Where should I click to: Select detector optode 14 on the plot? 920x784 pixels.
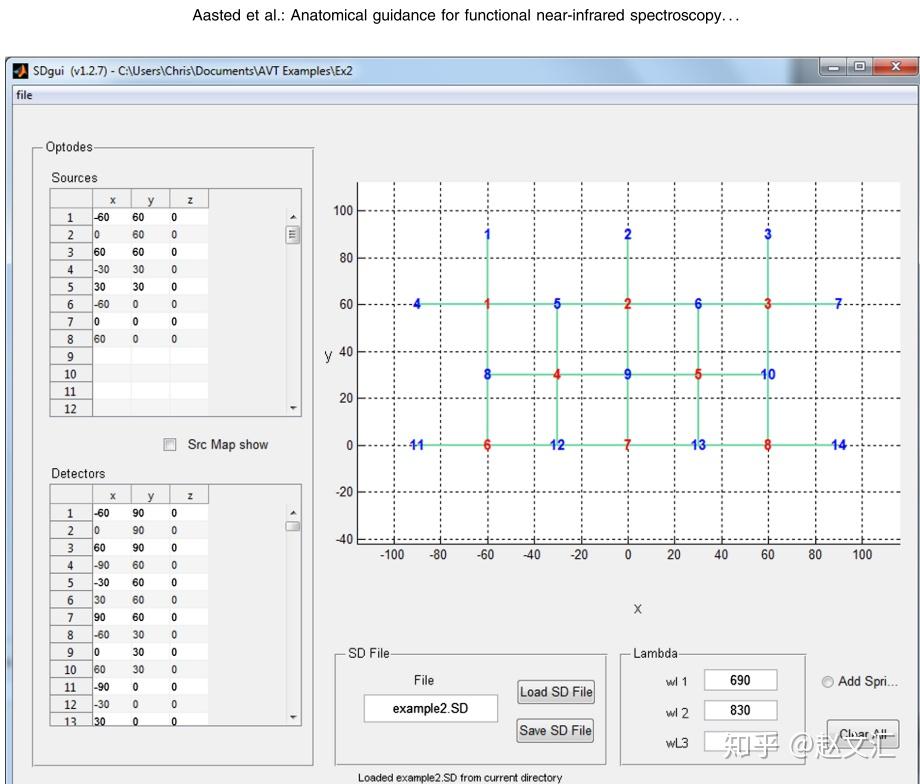(x=838, y=445)
